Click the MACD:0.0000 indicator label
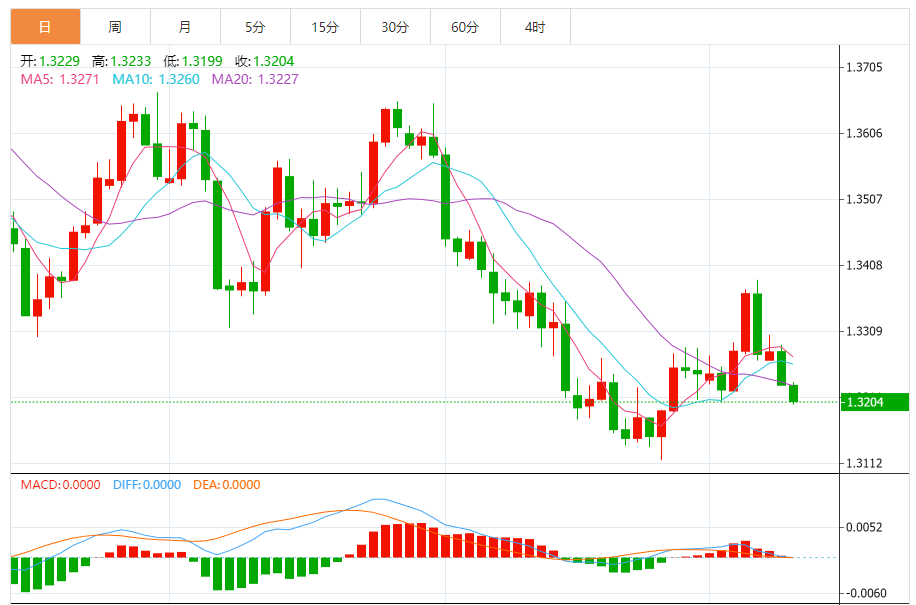916x605 pixels. pyautogui.click(x=61, y=485)
